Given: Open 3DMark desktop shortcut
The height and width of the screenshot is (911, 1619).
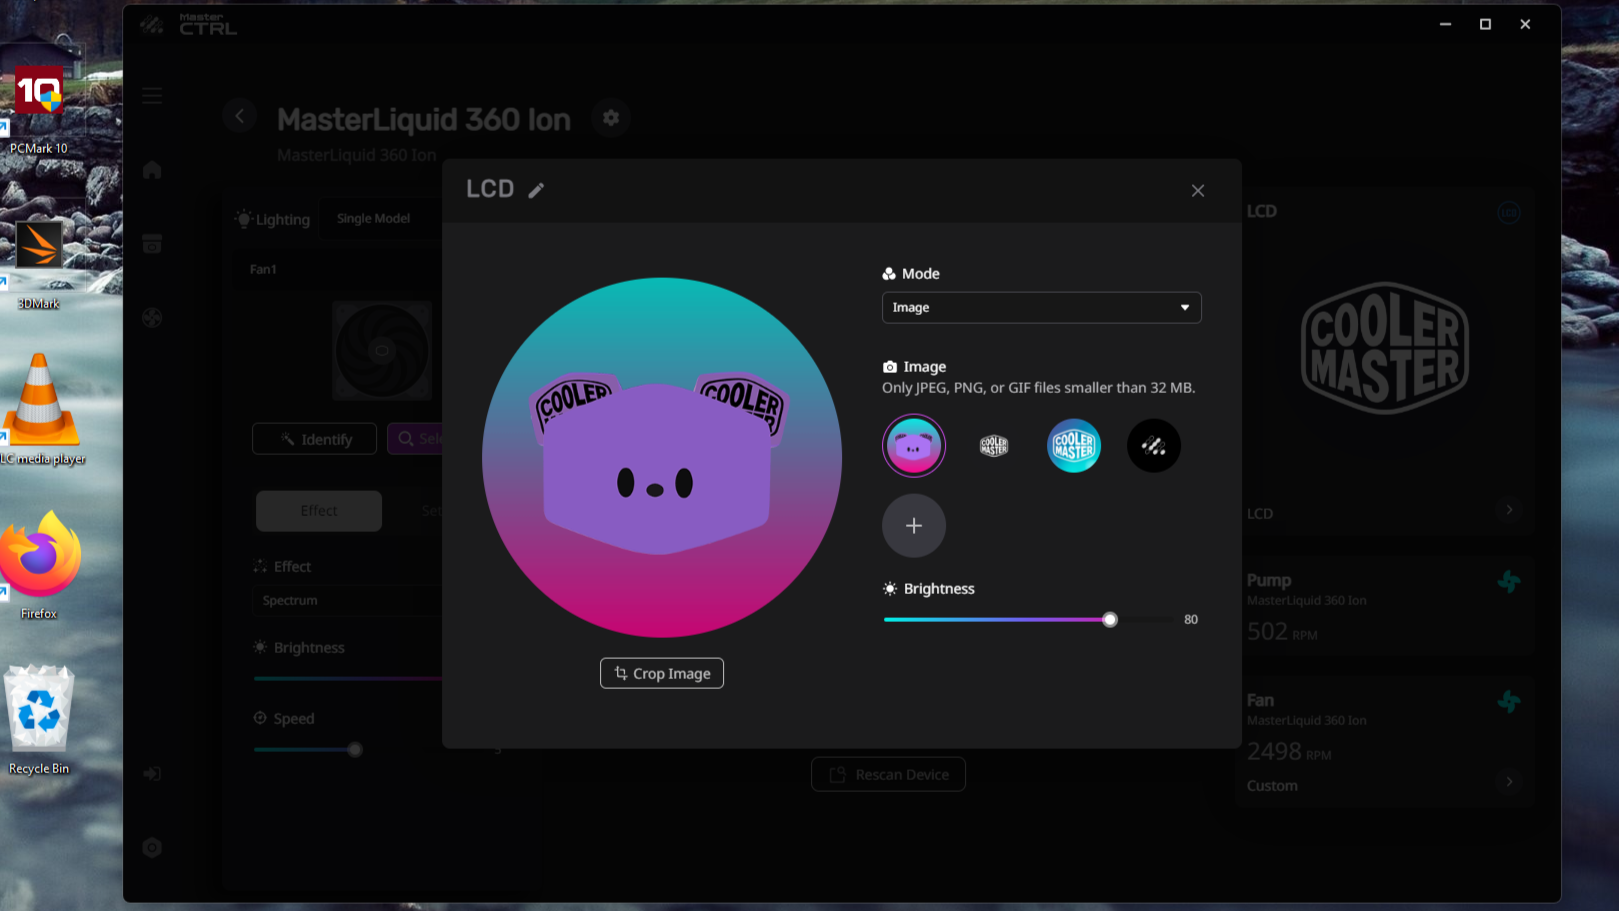Looking at the screenshot, I should 39,265.
